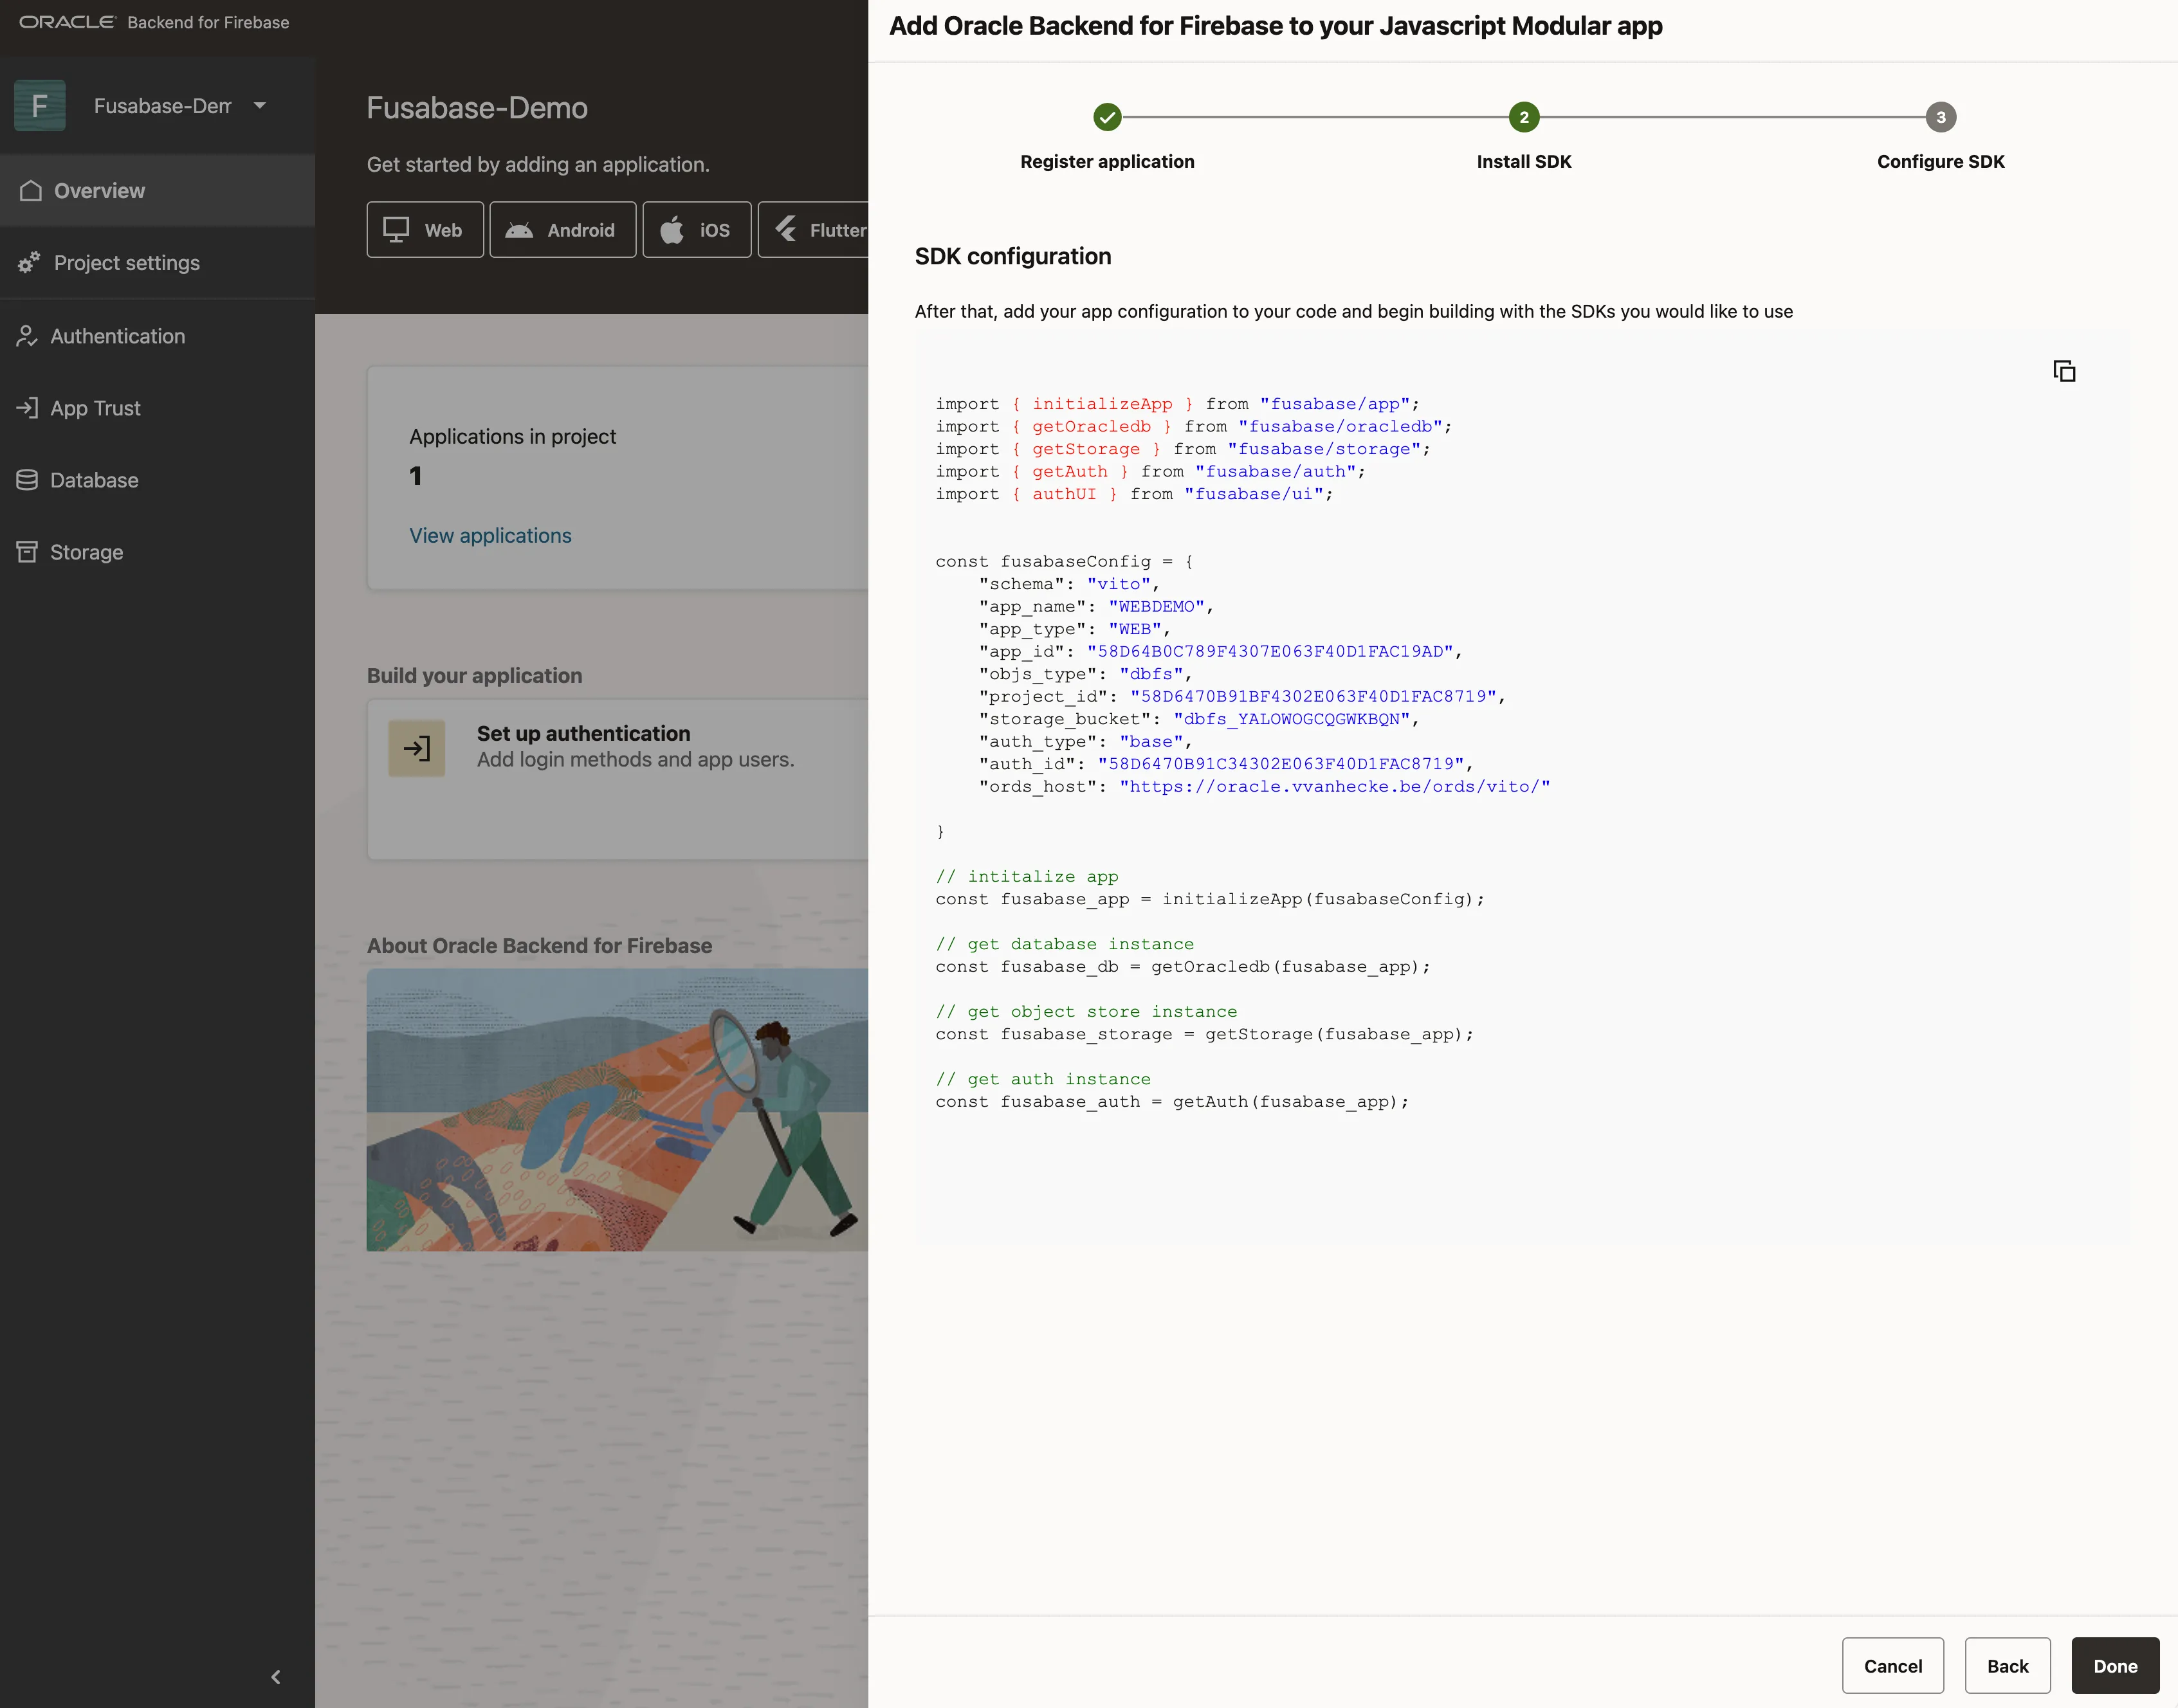The width and height of the screenshot is (2178, 1708).
Task: Copy SDK configuration code to clipboard
Action: pos(2064,371)
